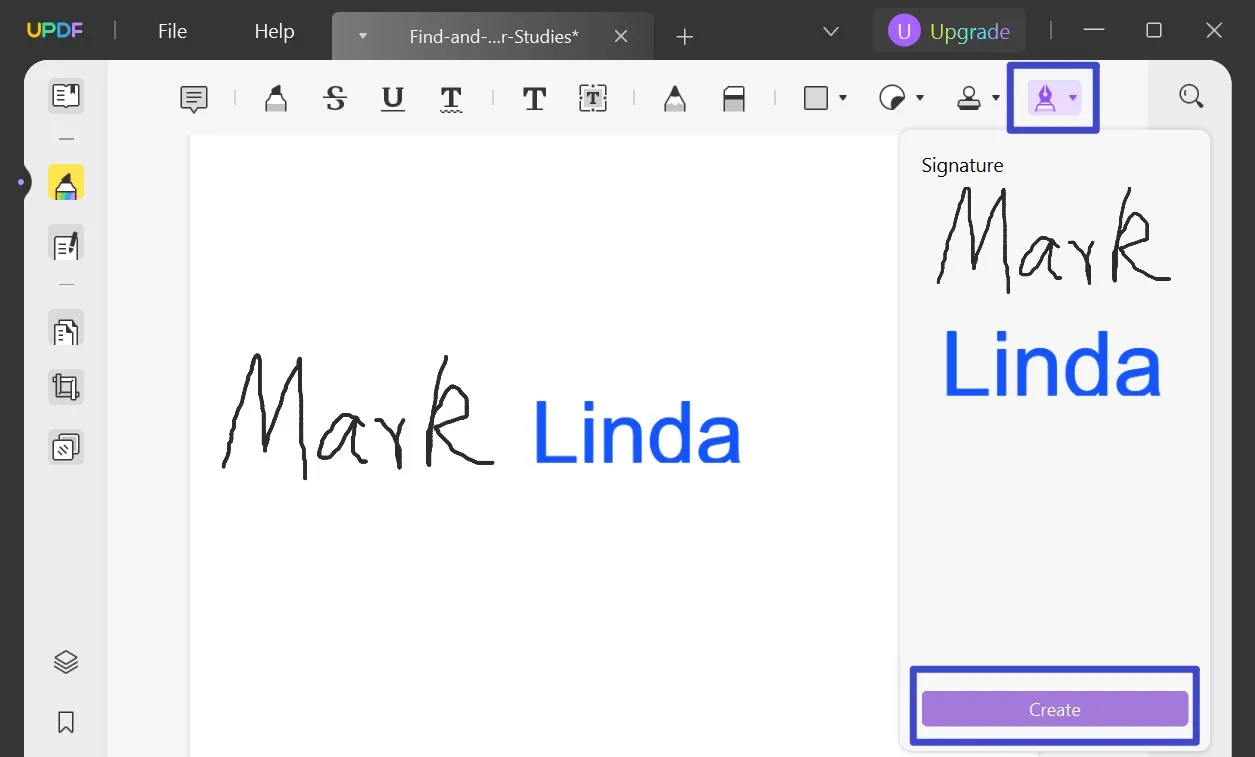Open the search magnifier icon
Image resolution: width=1255 pixels, height=757 pixels.
point(1190,96)
